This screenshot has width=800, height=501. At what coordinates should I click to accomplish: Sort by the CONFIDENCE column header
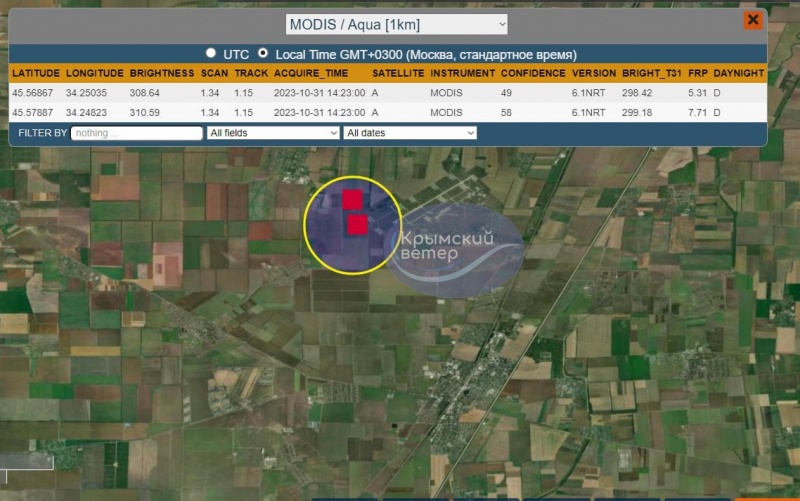[532, 73]
